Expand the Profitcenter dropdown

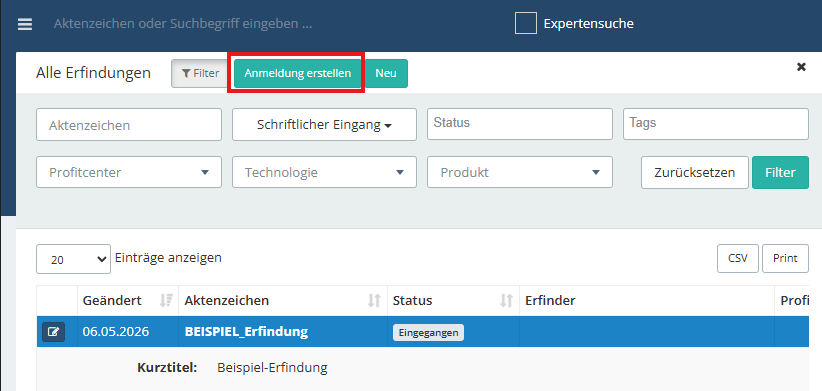pos(129,172)
